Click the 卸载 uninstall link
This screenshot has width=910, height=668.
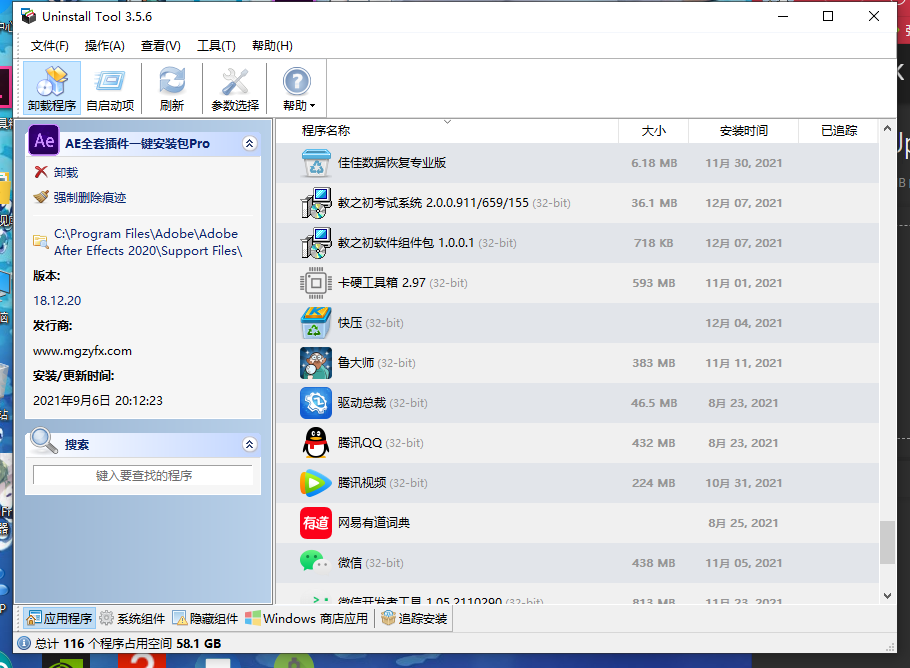[x=66, y=172]
